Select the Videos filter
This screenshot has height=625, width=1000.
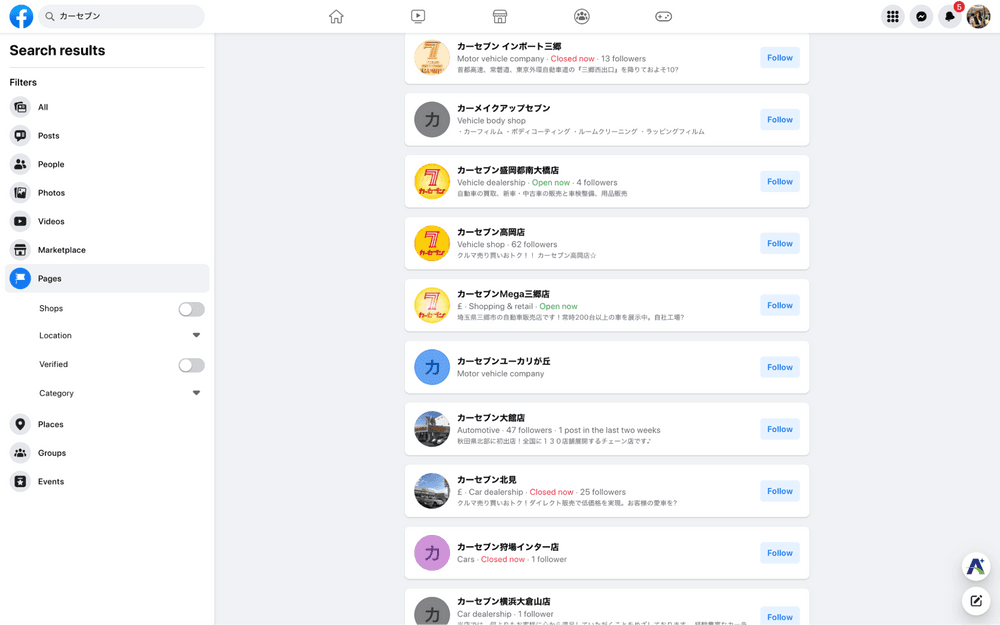[50, 221]
